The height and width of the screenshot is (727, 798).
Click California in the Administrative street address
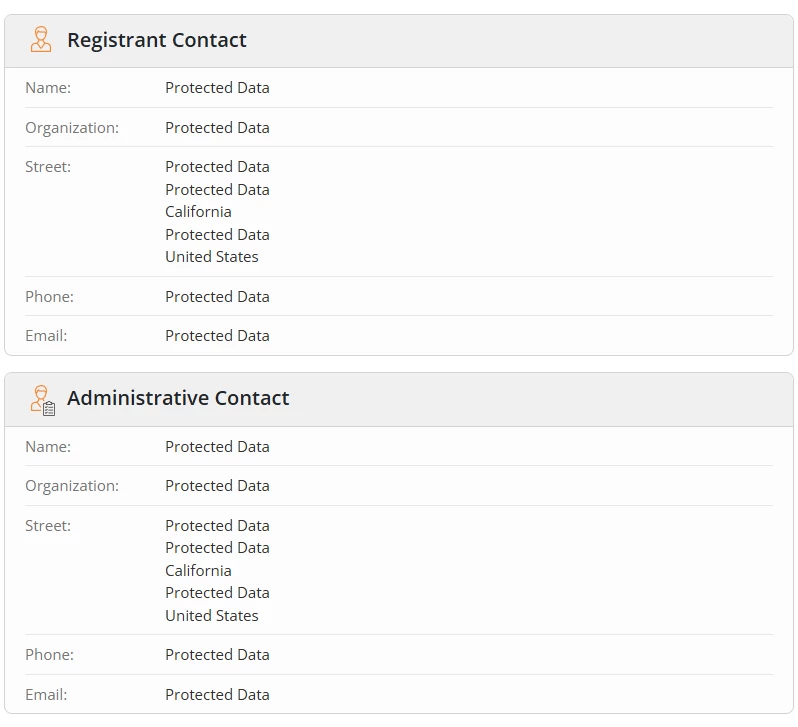click(x=198, y=571)
